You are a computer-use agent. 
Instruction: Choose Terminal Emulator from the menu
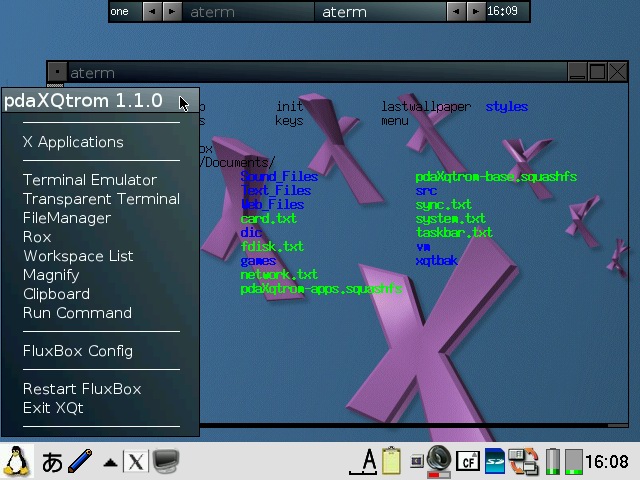pyautogui.click(x=90, y=180)
